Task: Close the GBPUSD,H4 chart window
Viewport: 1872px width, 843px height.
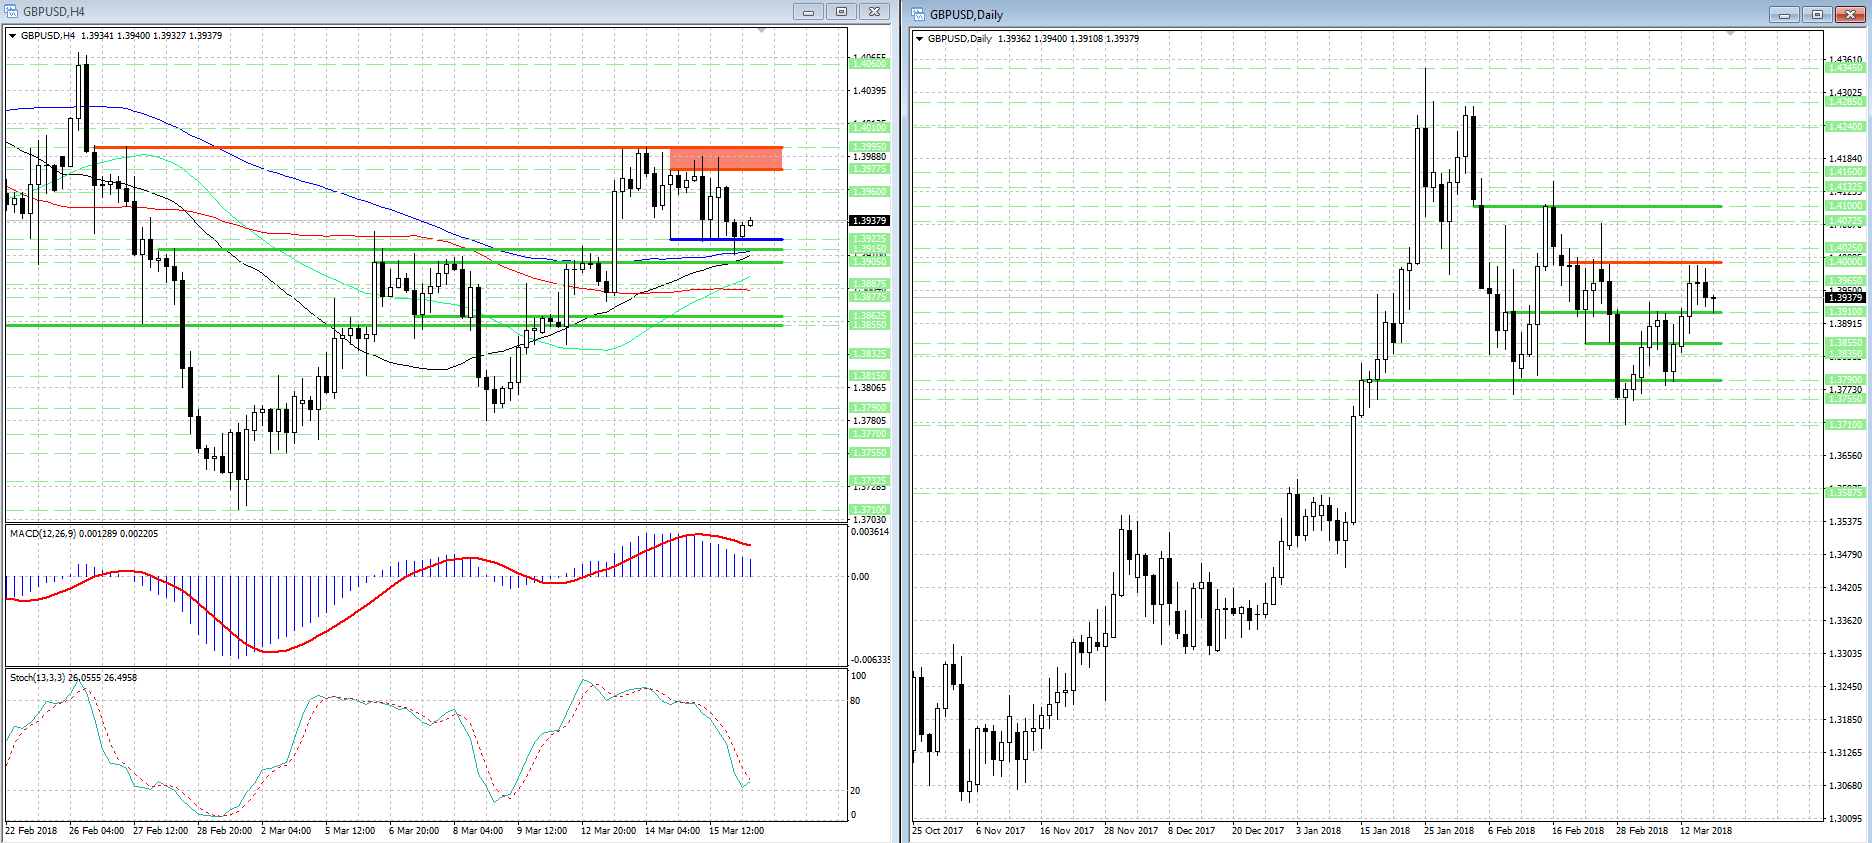Action: pyautogui.click(x=874, y=12)
